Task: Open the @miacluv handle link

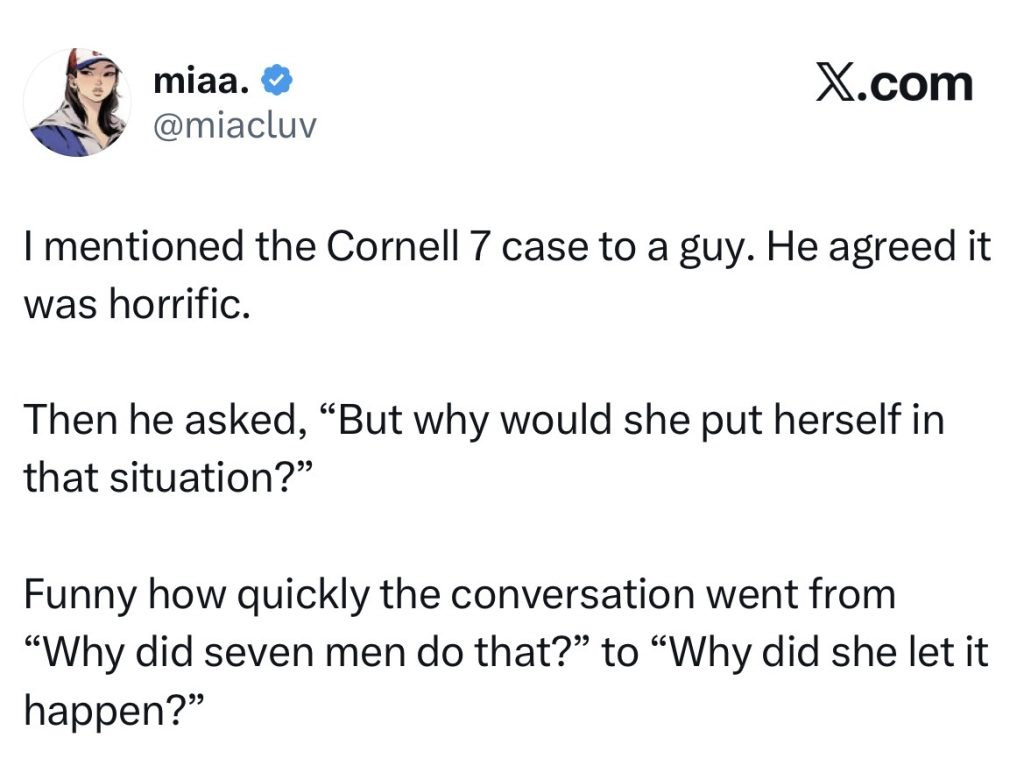Action: (235, 125)
